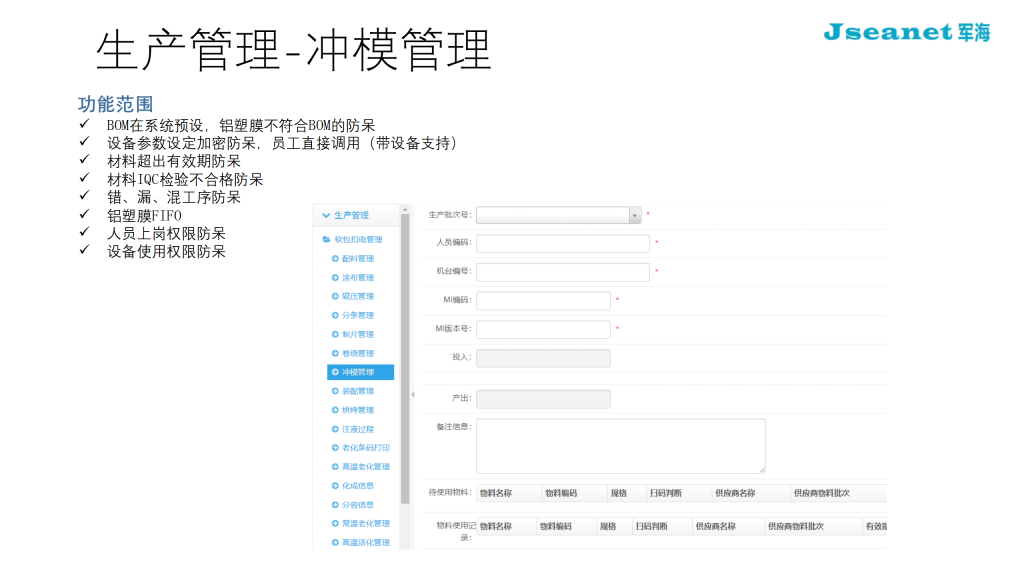
Task: Click the folder icon beside 软包扣电管理
Action: pyautogui.click(x=326, y=240)
